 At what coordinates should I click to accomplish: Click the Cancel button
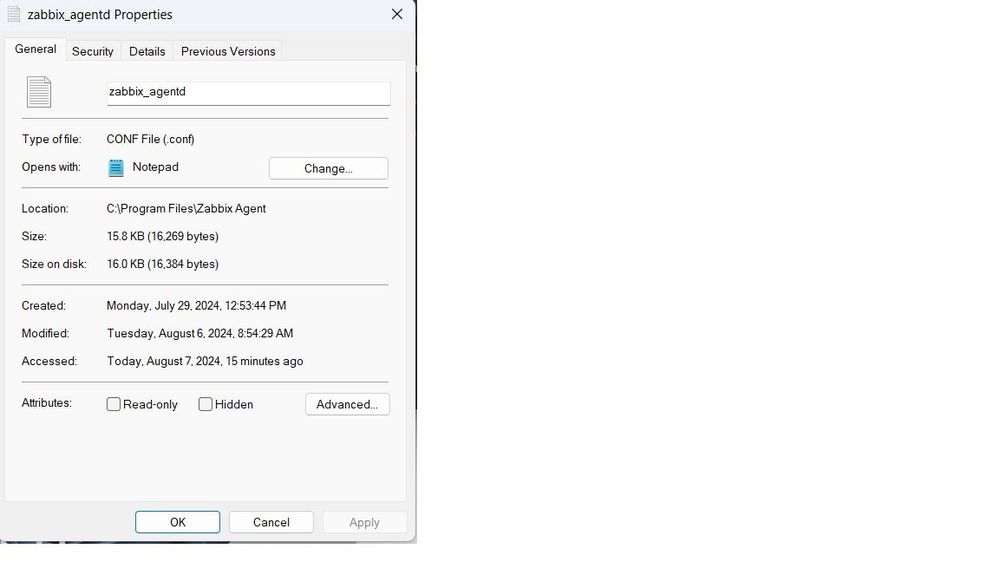tap(271, 522)
